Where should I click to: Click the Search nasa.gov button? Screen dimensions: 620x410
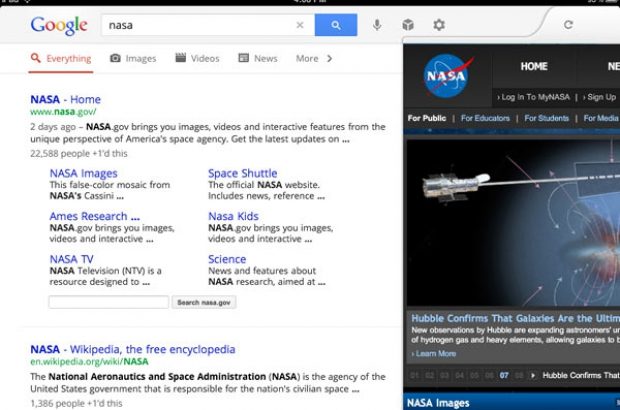click(x=204, y=302)
